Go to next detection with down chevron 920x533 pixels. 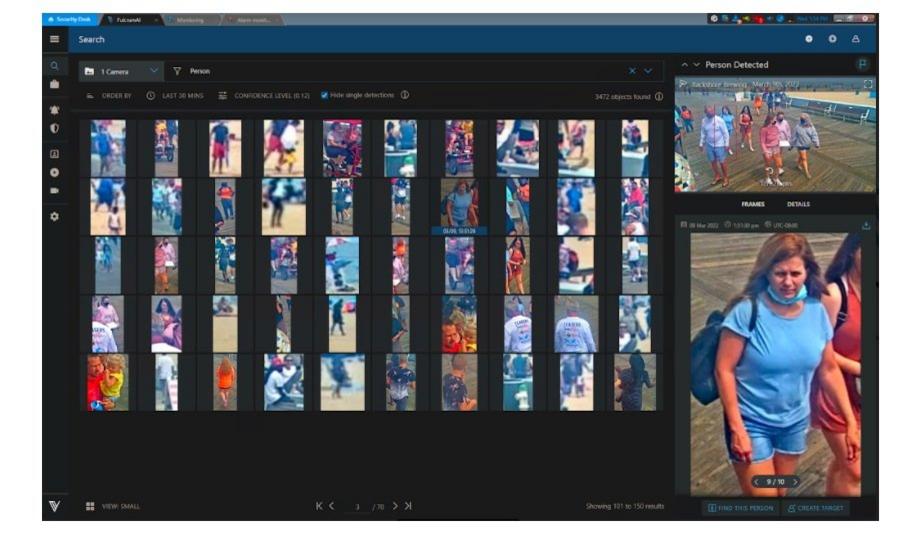tap(696, 65)
